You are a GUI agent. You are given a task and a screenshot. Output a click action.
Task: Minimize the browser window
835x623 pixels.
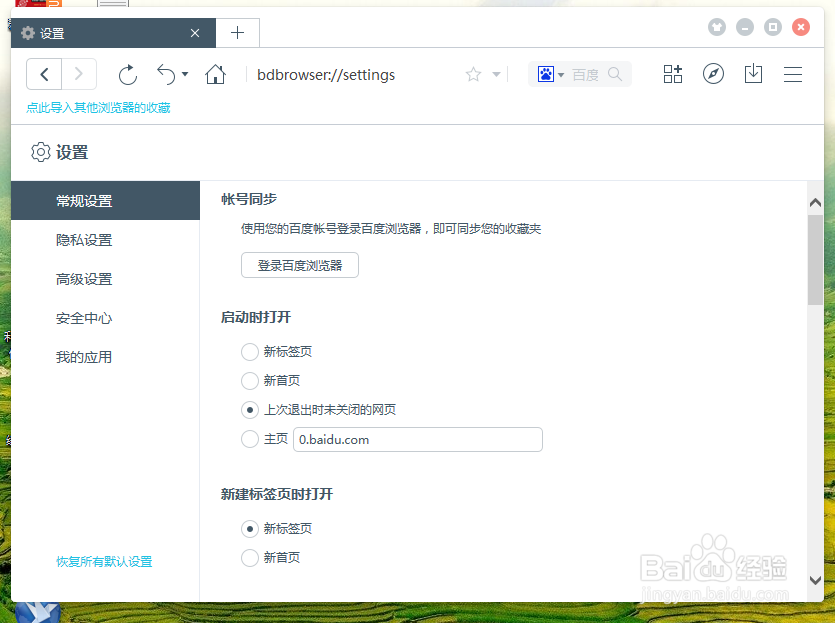tap(744, 27)
